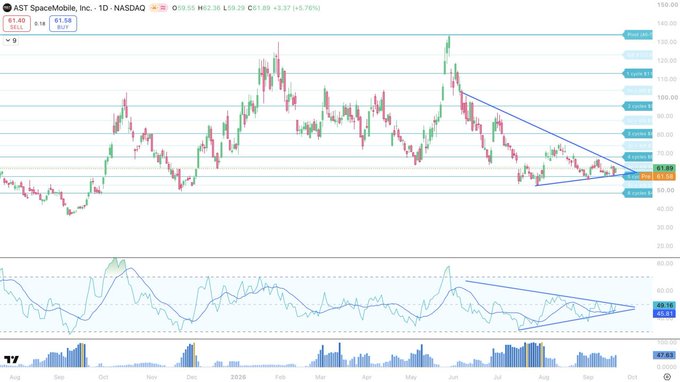The height and width of the screenshot is (382, 680).
Task: Click the red 61.40 SELL button
Action: (x=16, y=23)
